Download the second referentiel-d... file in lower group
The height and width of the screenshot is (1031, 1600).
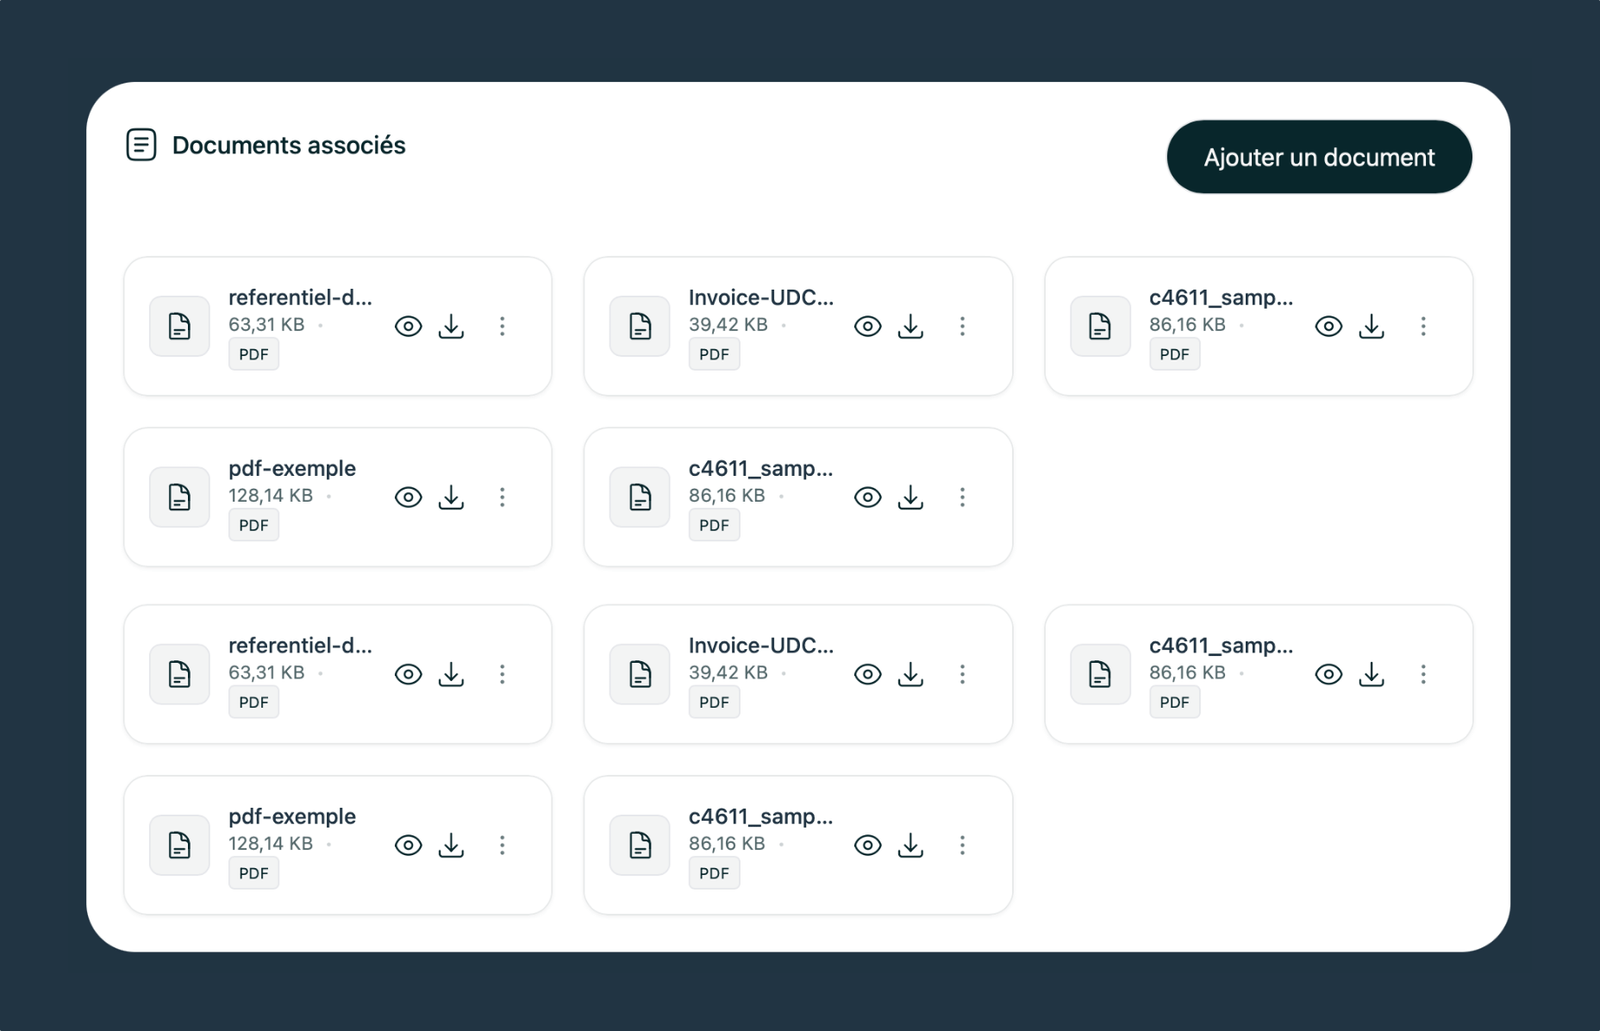click(451, 674)
